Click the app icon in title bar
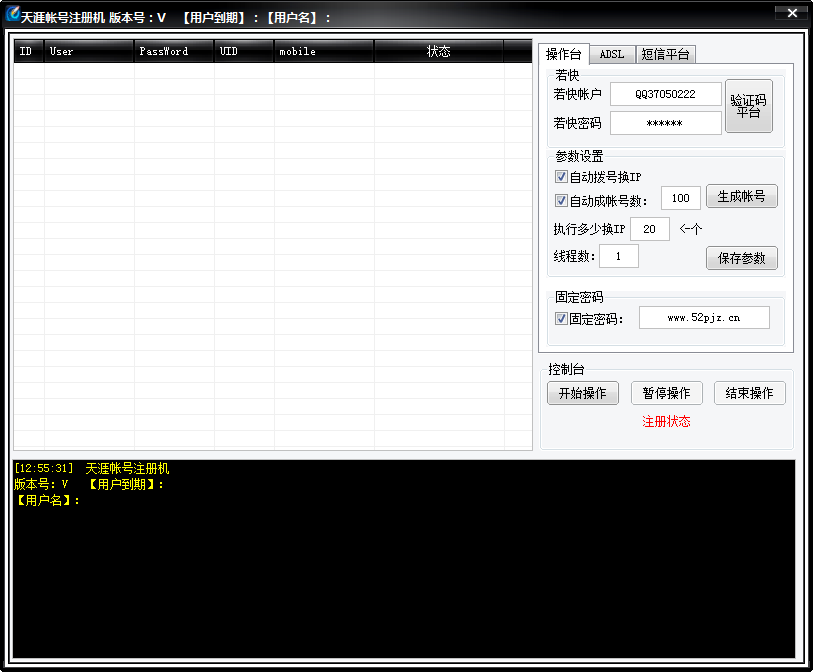This screenshot has height=672, width=813. (x=12, y=16)
